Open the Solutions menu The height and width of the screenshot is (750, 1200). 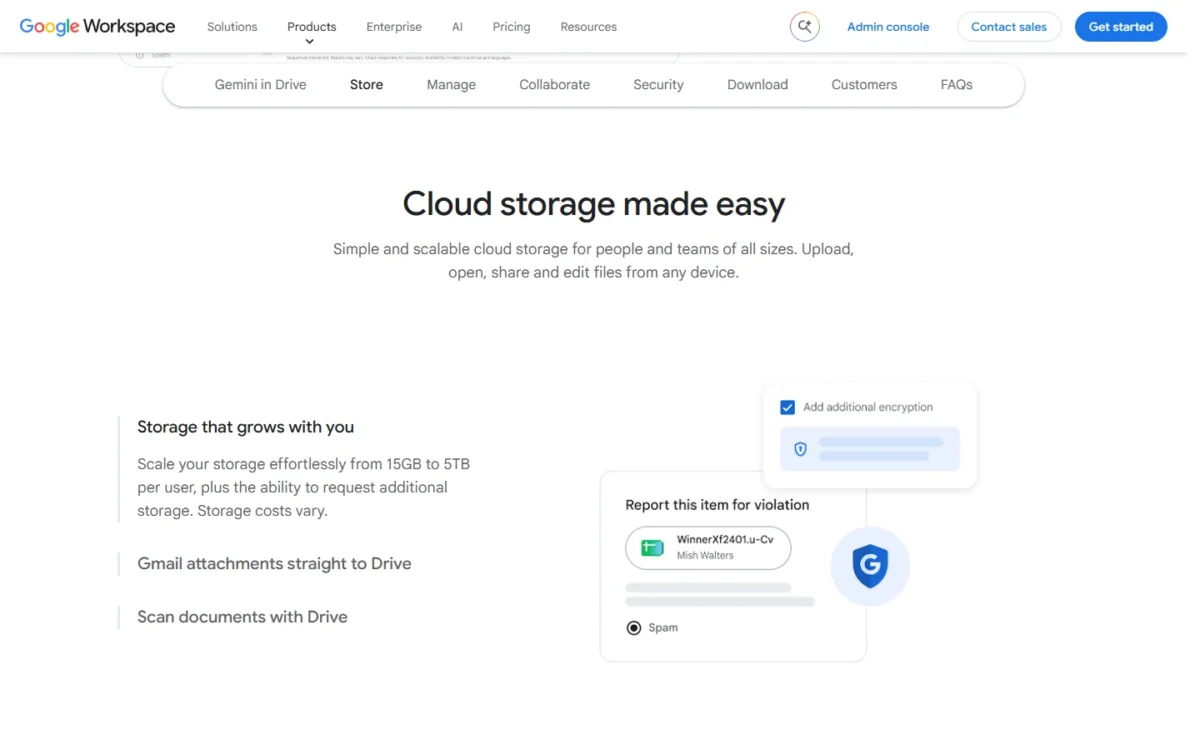coord(232,27)
